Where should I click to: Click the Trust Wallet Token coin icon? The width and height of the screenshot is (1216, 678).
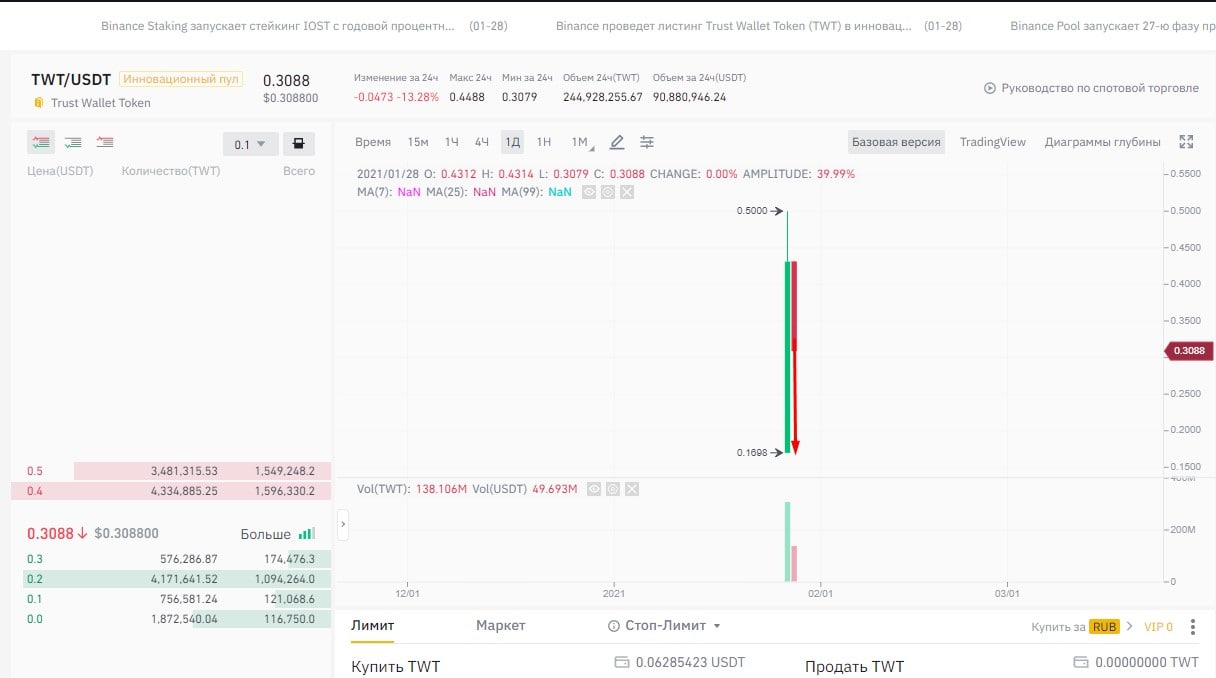pyautogui.click(x=39, y=103)
